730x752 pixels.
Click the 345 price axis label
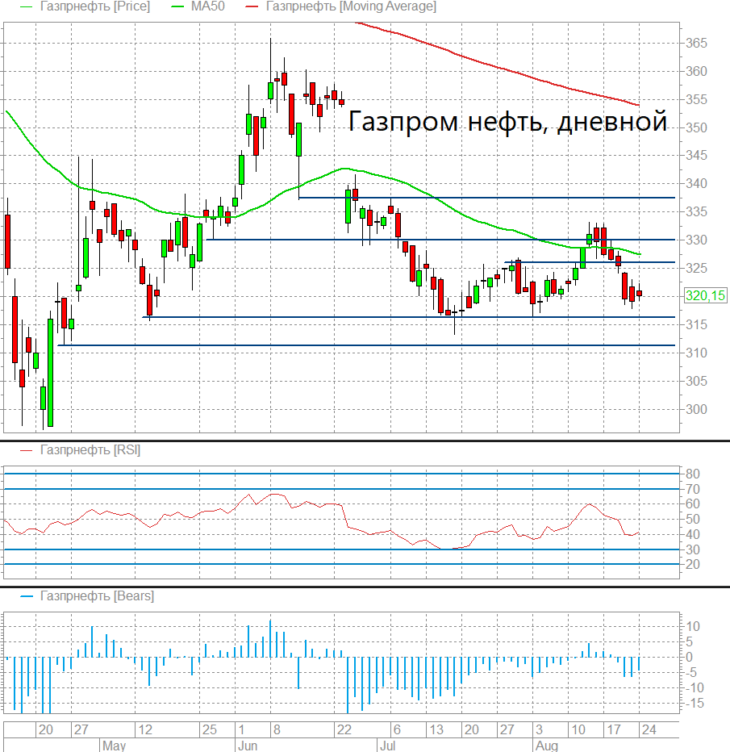[x=696, y=155]
